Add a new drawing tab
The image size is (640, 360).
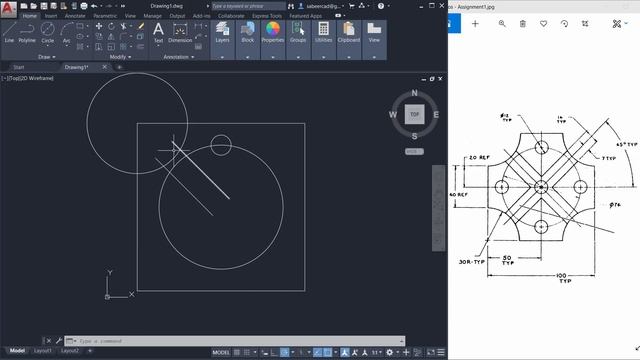pyautogui.click(x=119, y=67)
